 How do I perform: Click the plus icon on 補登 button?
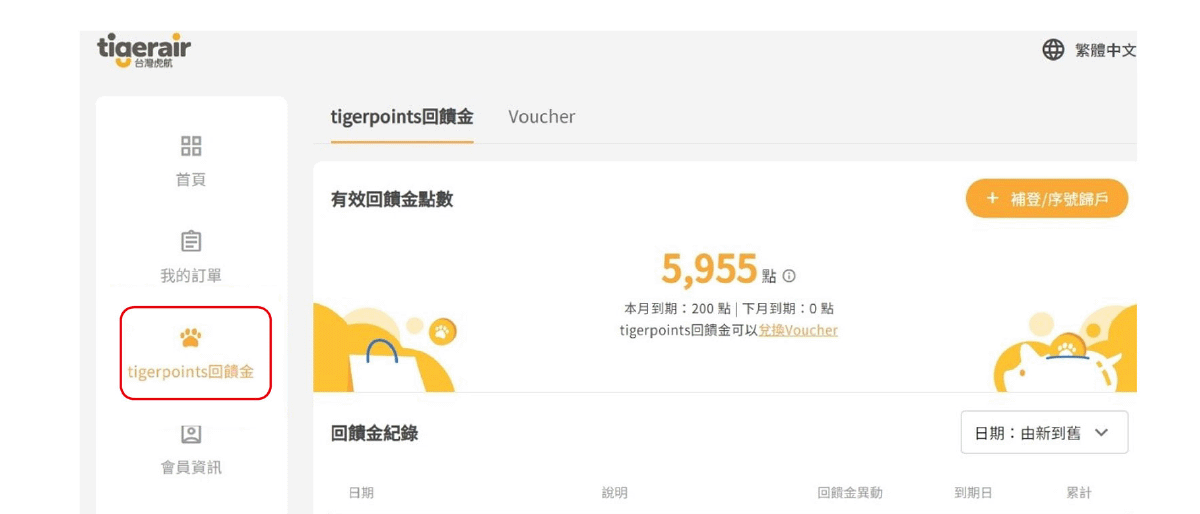click(x=992, y=199)
